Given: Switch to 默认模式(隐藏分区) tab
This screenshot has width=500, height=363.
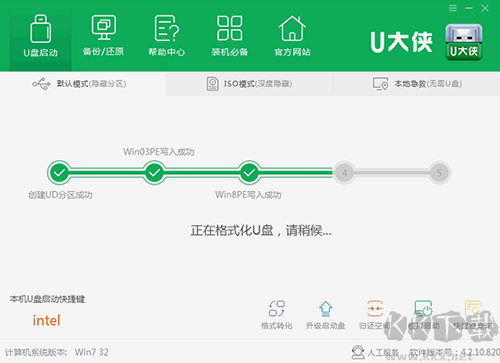Looking at the screenshot, I should tap(79, 84).
